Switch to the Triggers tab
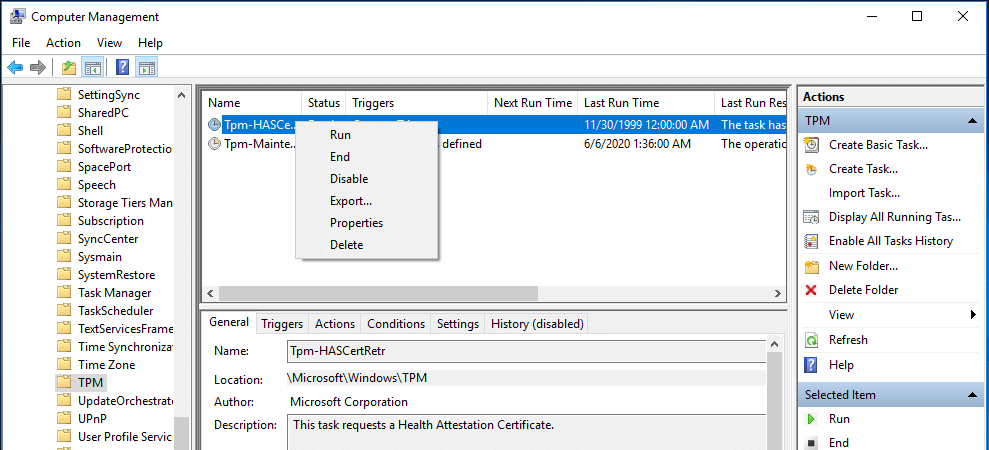This screenshot has height=450, width=989. 282,324
